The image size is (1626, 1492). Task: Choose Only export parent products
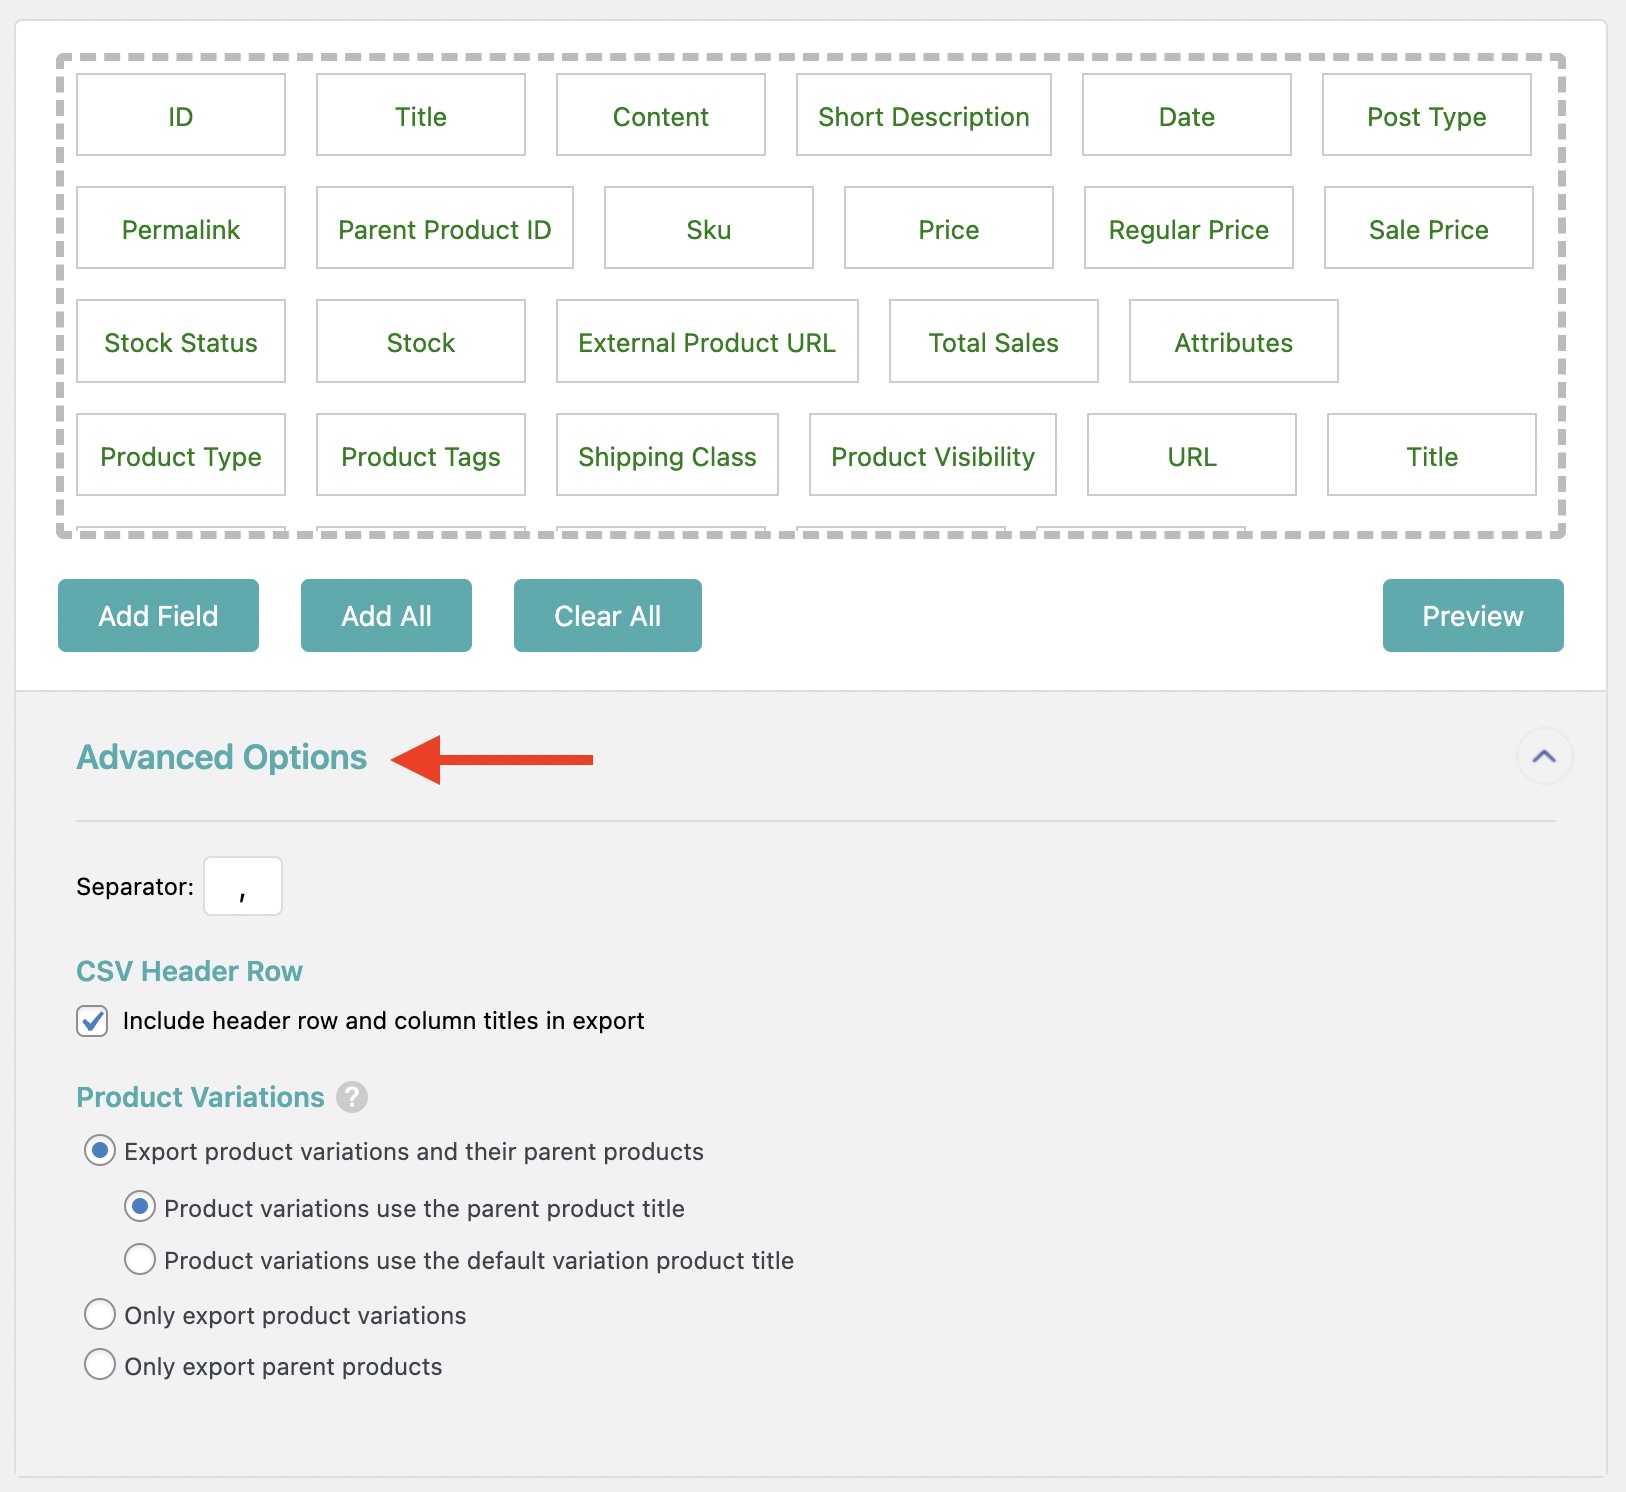[100, 1365]
